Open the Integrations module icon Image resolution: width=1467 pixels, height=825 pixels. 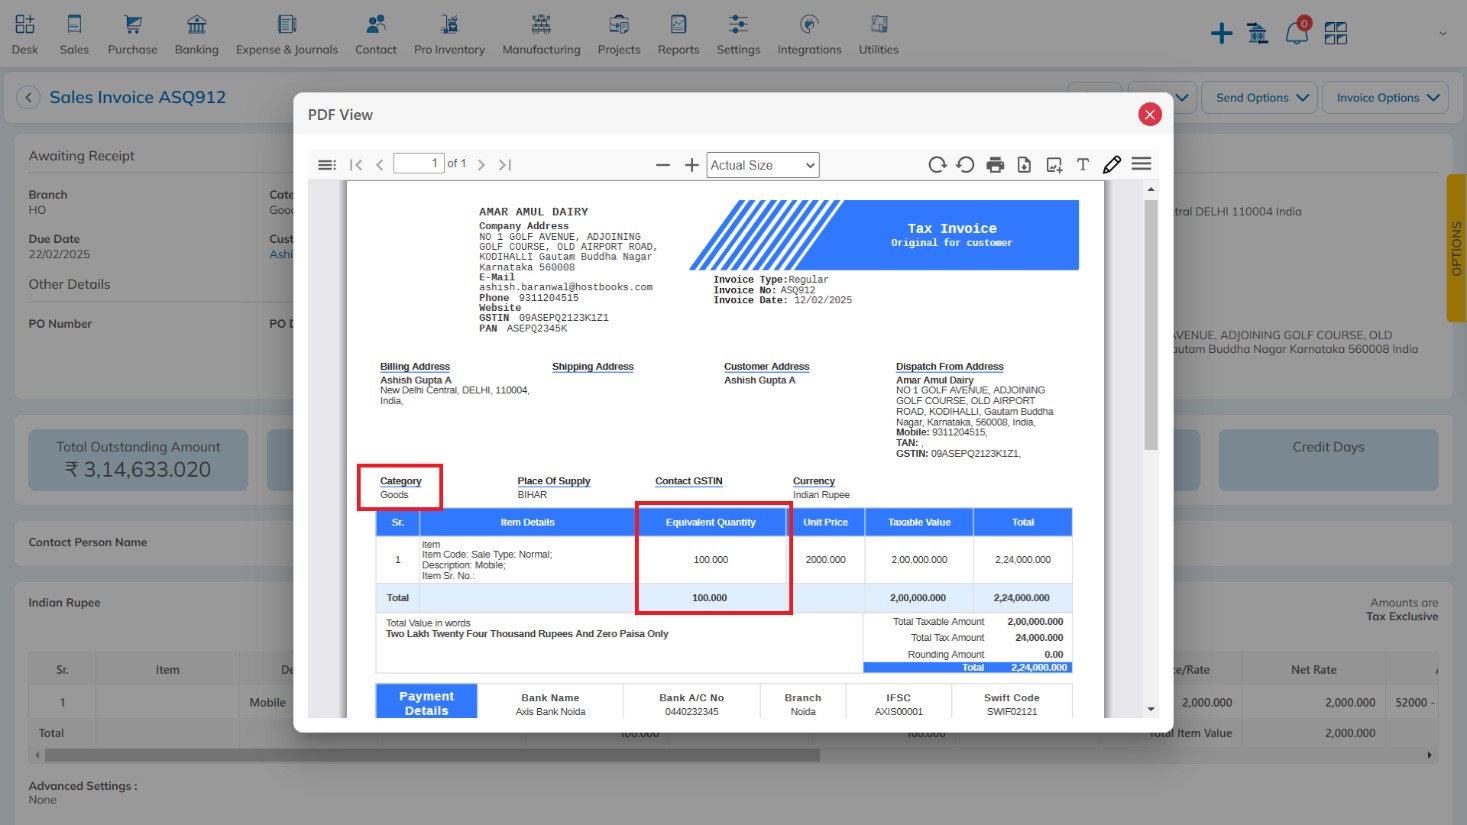809,34
